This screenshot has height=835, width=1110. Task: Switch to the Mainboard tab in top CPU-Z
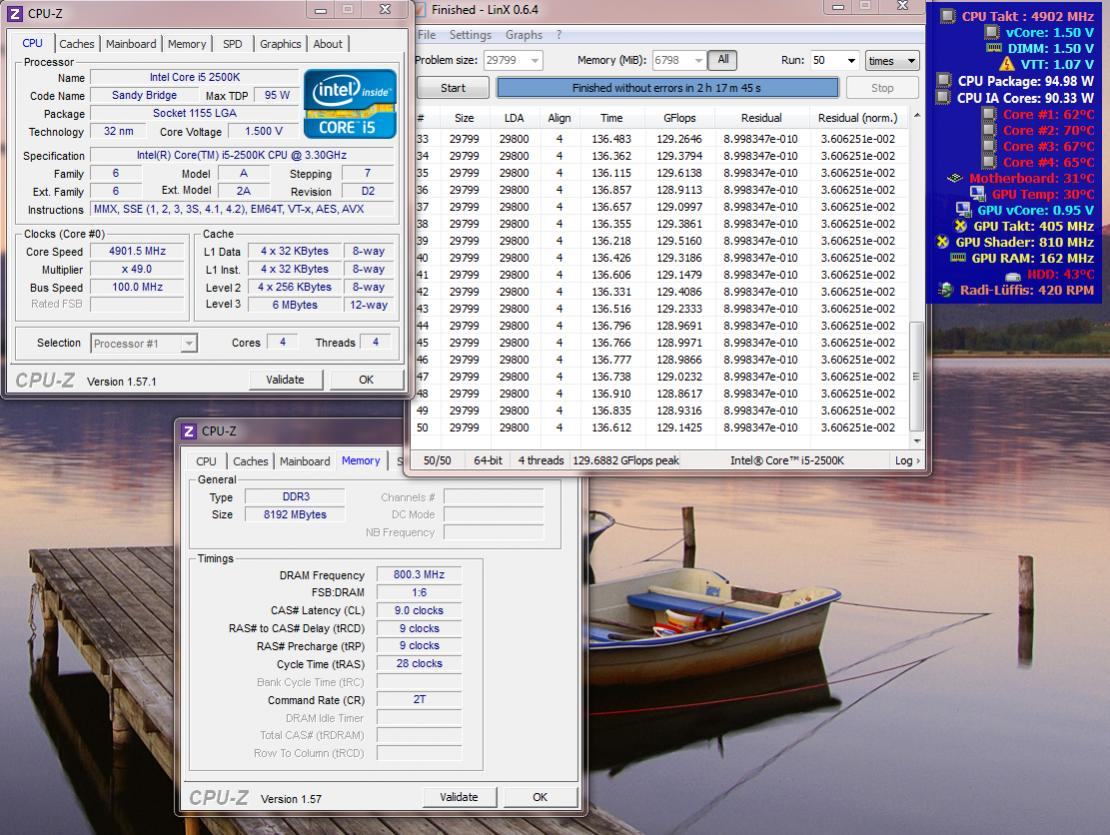point(131,44)
